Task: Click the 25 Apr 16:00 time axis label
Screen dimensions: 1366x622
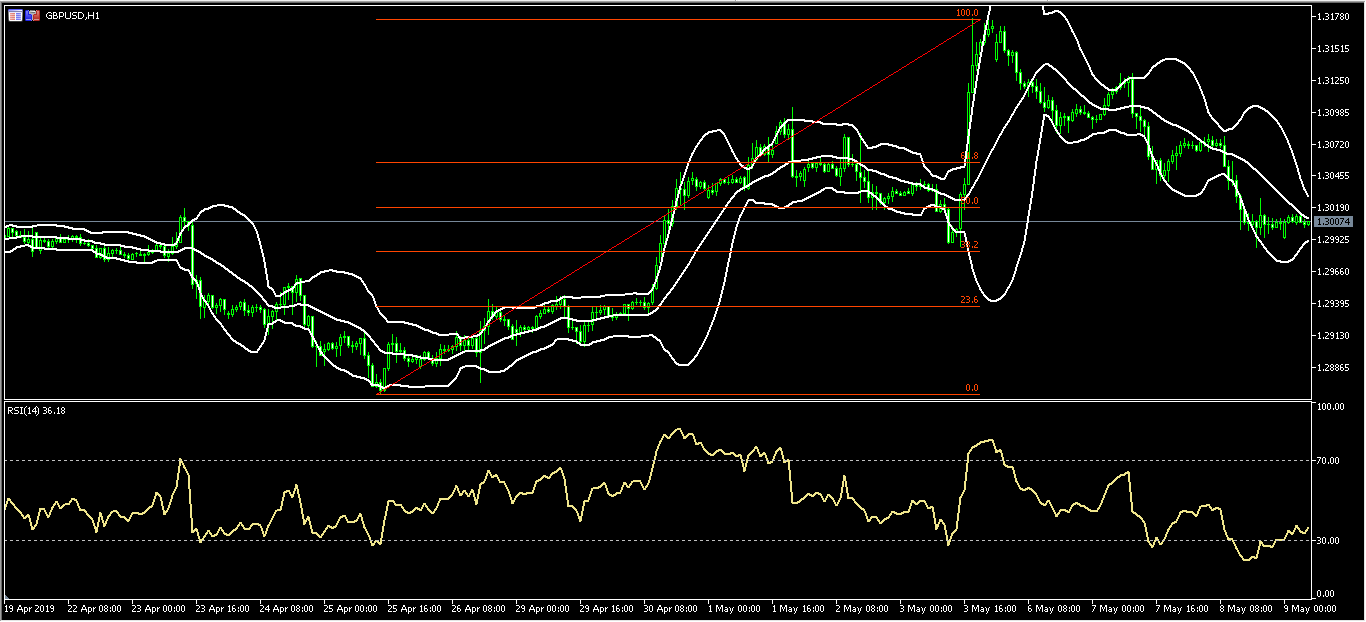Action: [x=415, y=607]
